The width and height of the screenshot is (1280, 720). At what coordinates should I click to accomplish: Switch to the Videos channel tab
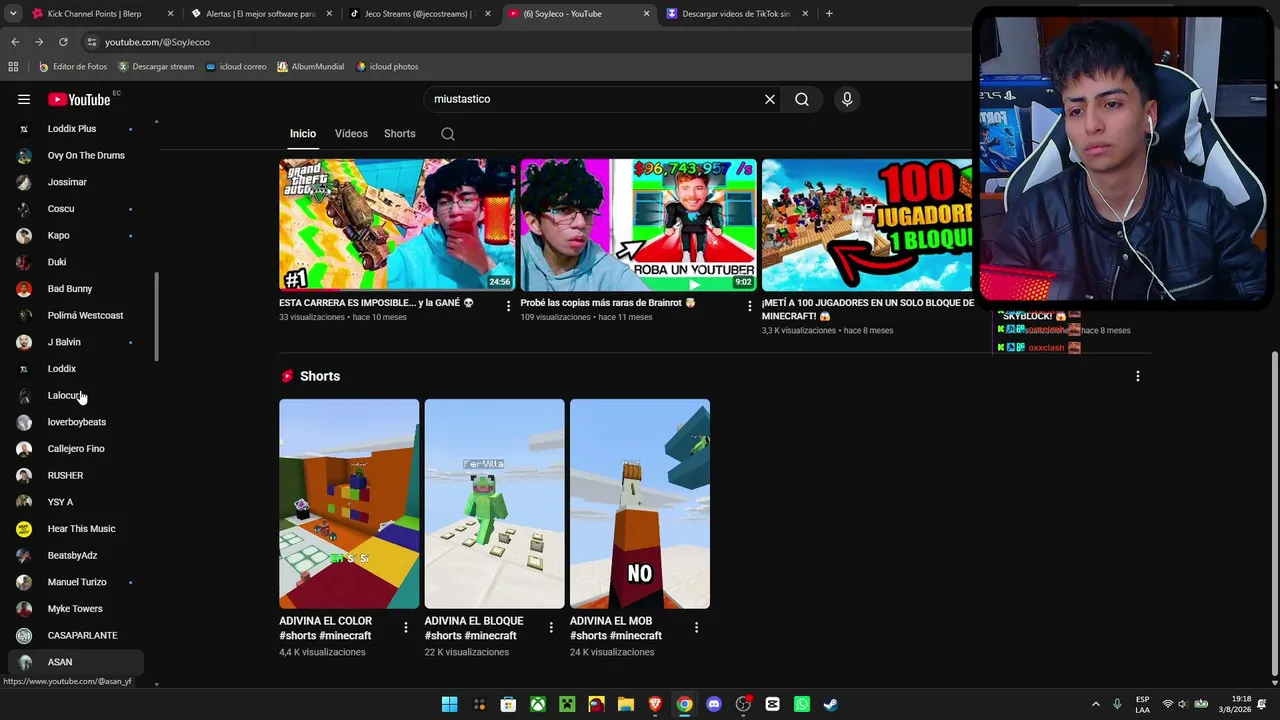(x=351, y=134)
